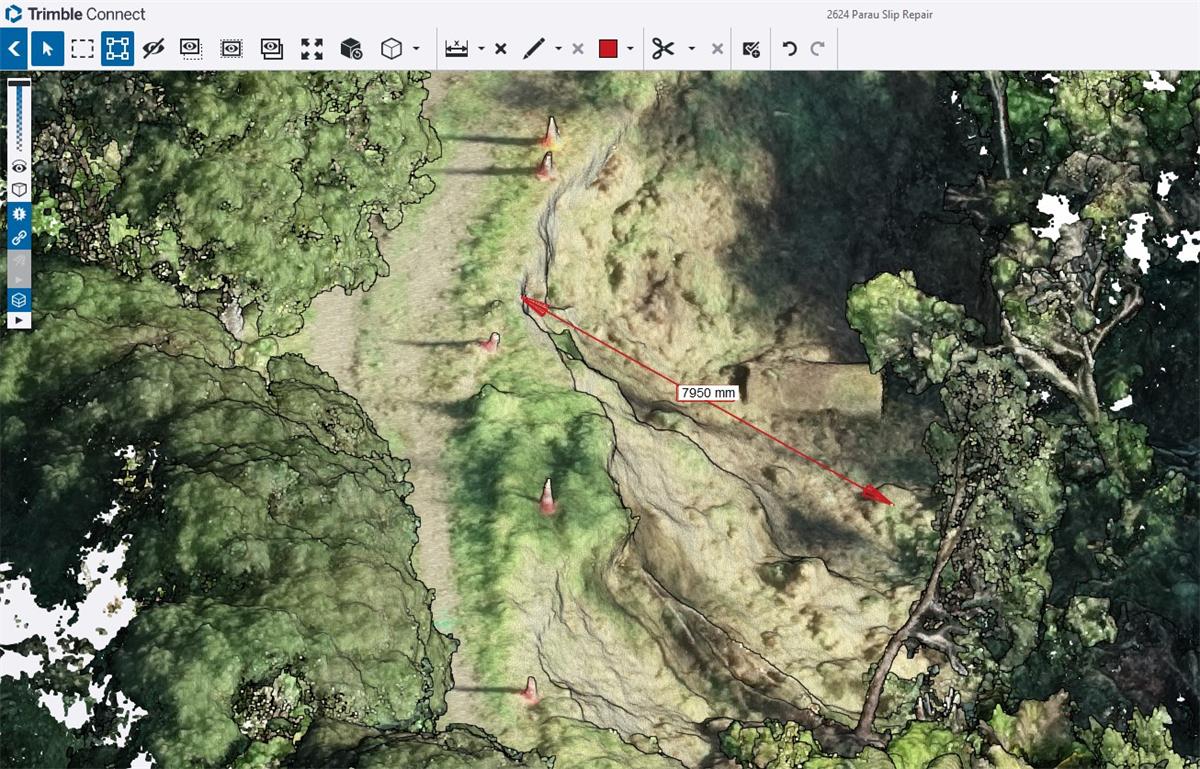Viewport: 1200px width, 769px height.
Task: Collapse the side panel with the back chevron
Action: 13,48
